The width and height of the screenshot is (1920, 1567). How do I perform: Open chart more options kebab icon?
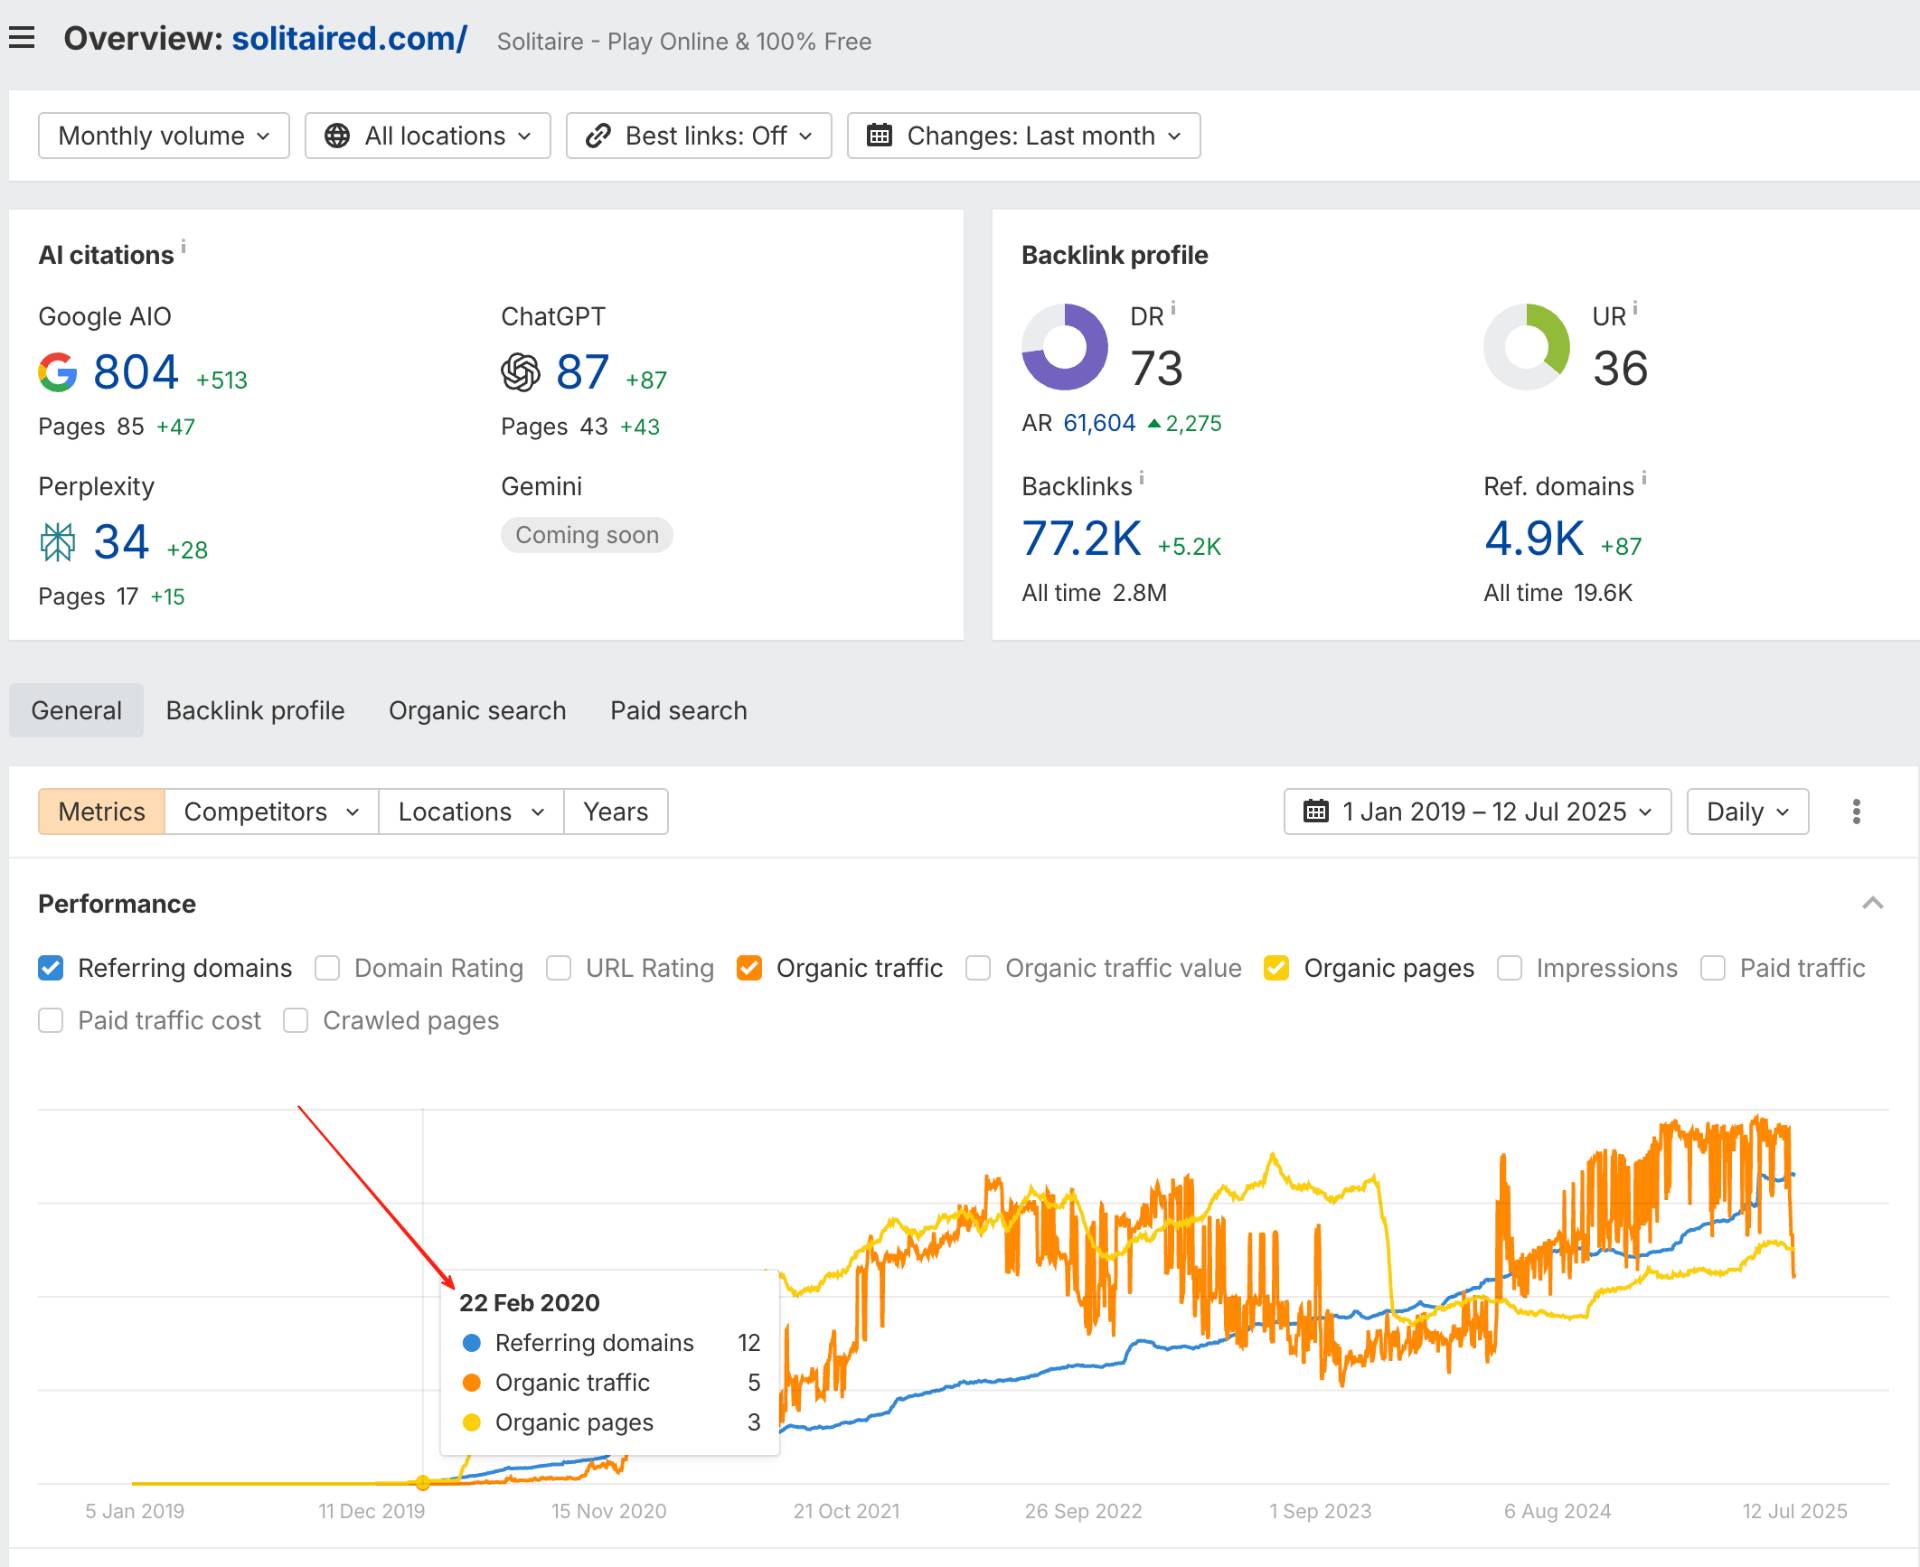[1856, 812]
